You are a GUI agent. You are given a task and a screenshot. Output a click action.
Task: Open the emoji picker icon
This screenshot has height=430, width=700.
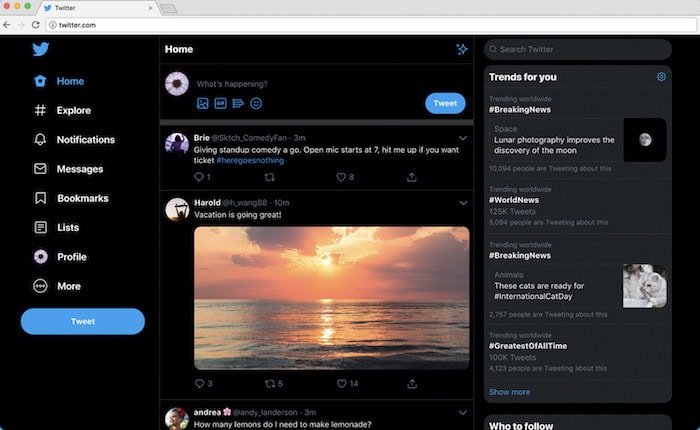(256, 104)
